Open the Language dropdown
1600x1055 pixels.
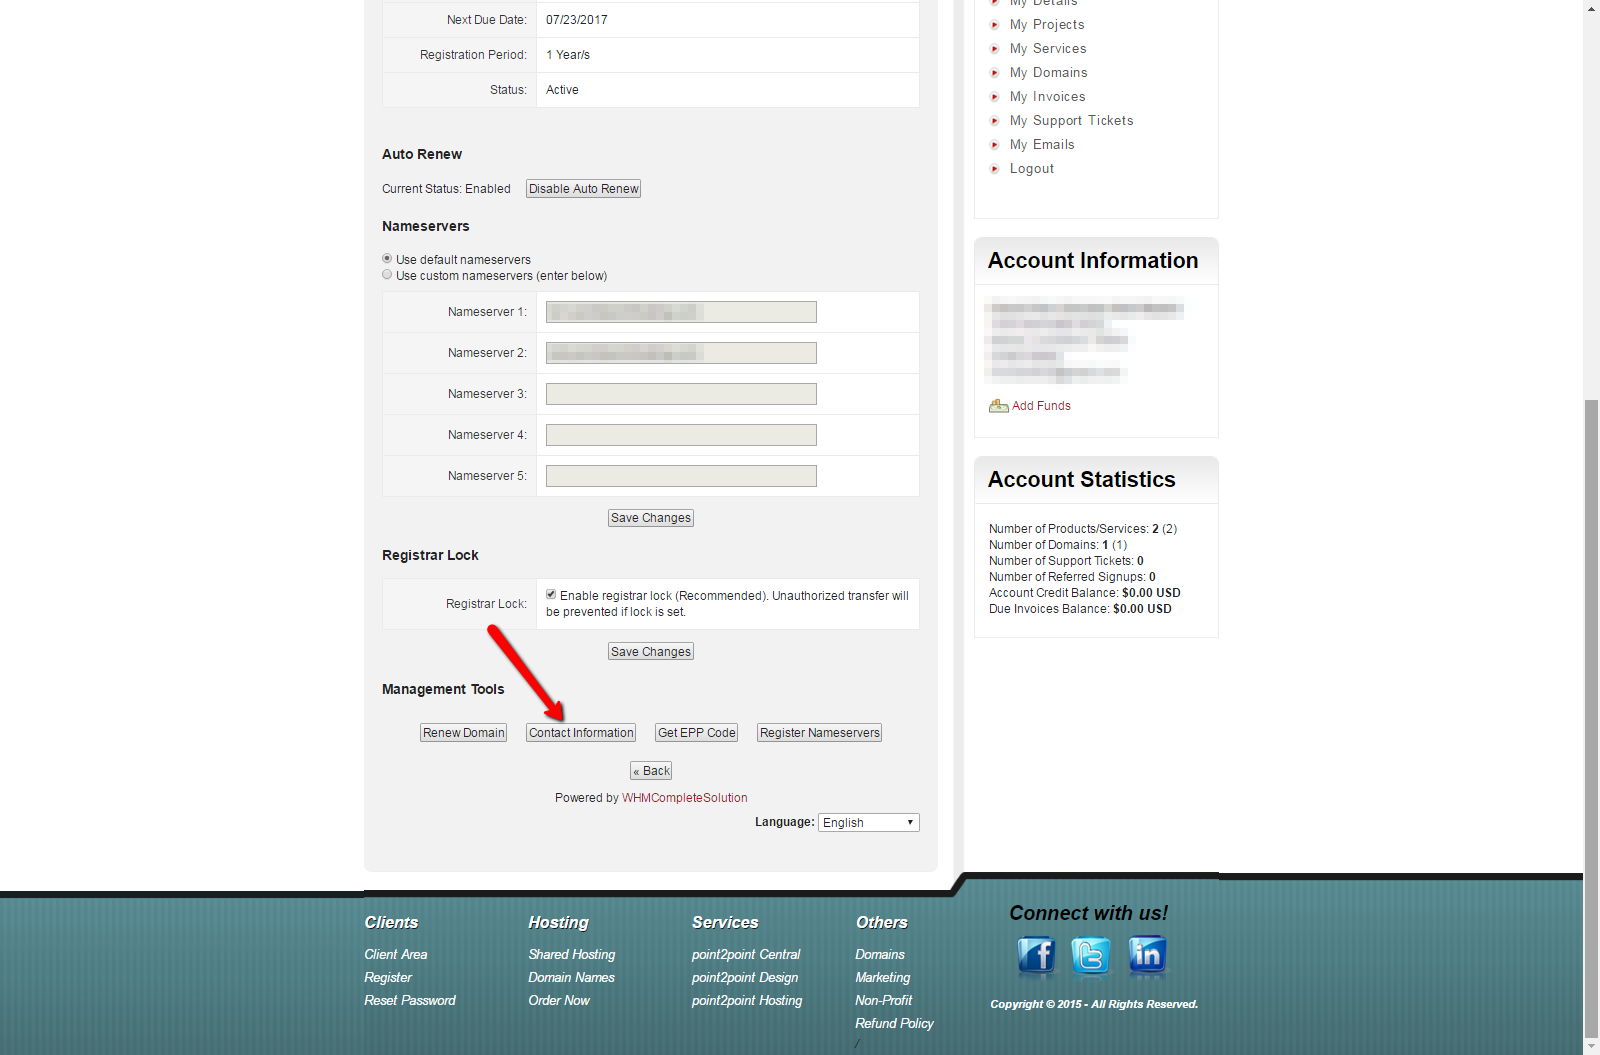(x=868, y=822)
